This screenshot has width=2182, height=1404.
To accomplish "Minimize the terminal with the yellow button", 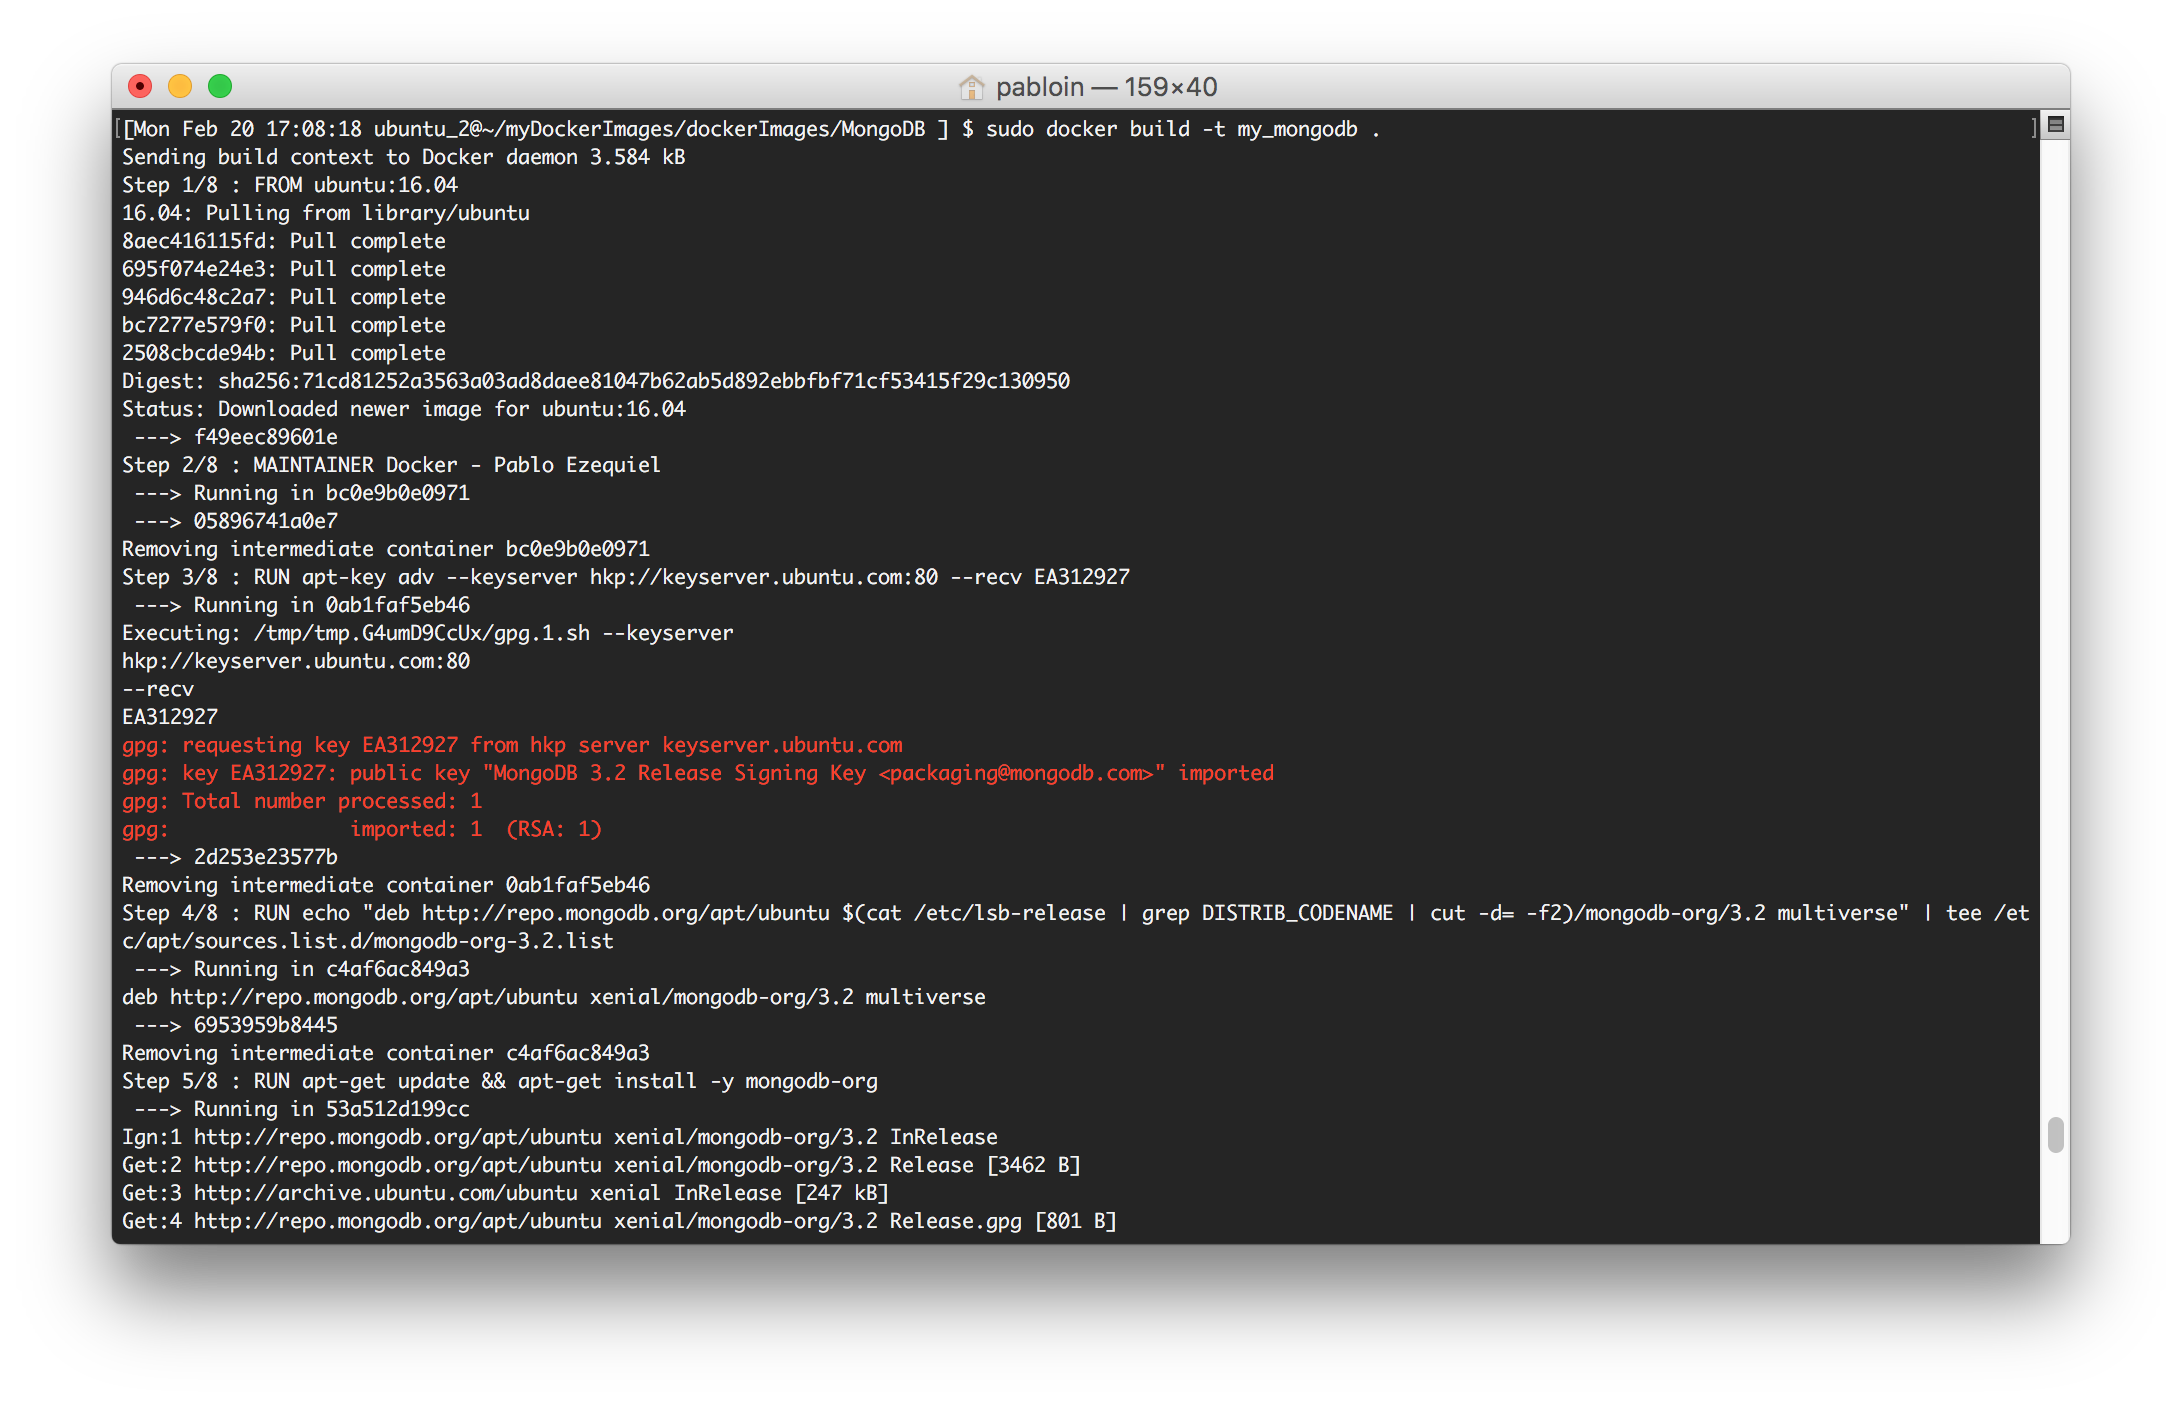I will 180,87.
